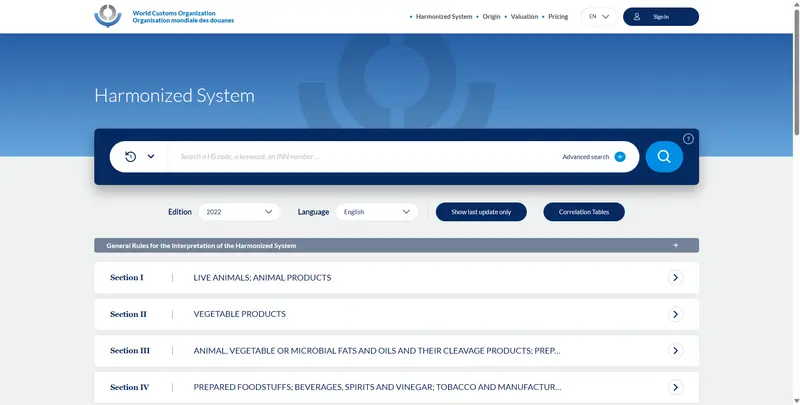Click arrow on General Rules bar
This screenshot has width=800, height=405.
point(675,245)
